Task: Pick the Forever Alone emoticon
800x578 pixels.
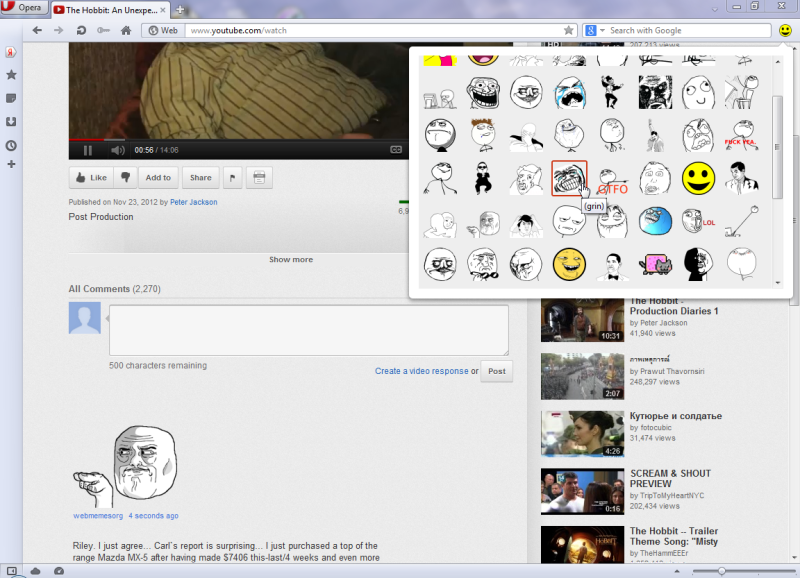Action: click(569, 135)
